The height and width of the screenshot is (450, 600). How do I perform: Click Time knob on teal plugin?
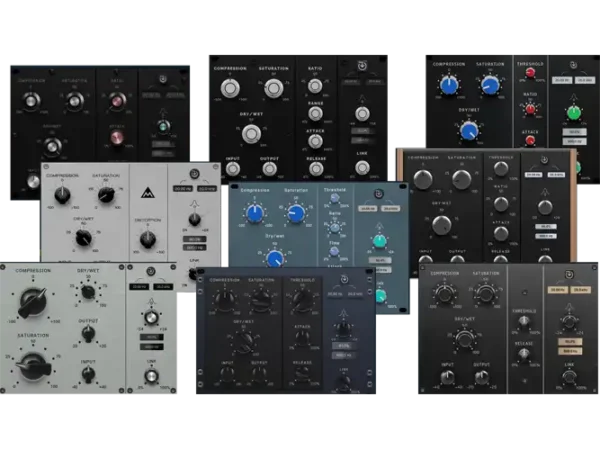point(334,251)
